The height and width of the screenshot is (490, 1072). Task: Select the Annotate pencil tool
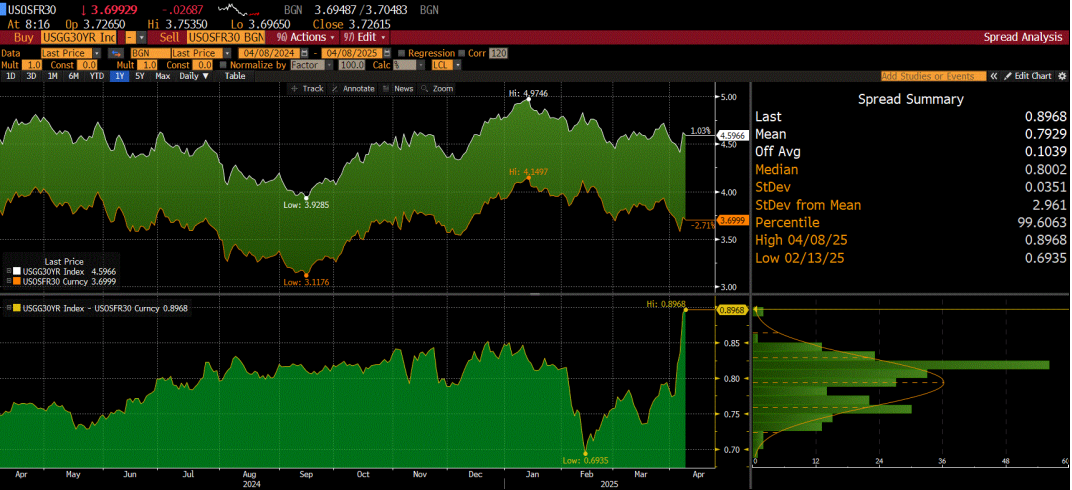[353, 89]
